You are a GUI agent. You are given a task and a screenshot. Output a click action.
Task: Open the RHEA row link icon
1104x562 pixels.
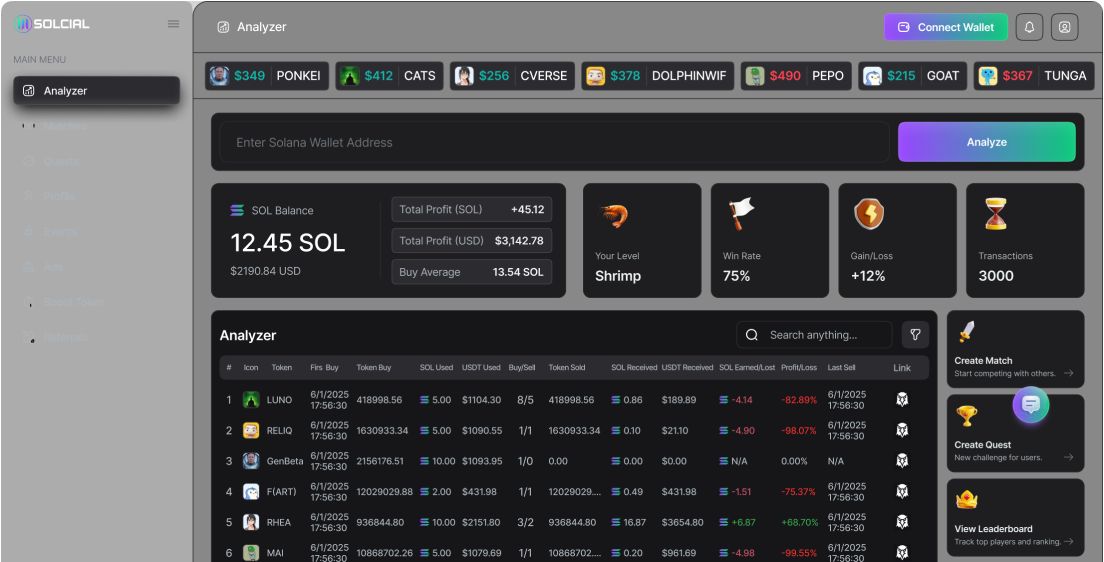click(x=902, y=522)
